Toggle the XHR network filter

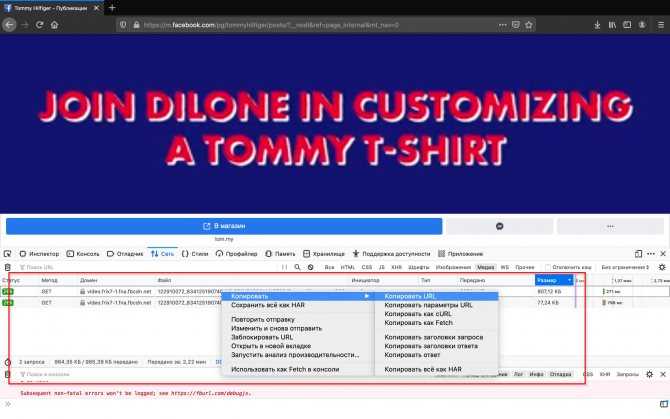pyautogui.click(x=397, y=267)
